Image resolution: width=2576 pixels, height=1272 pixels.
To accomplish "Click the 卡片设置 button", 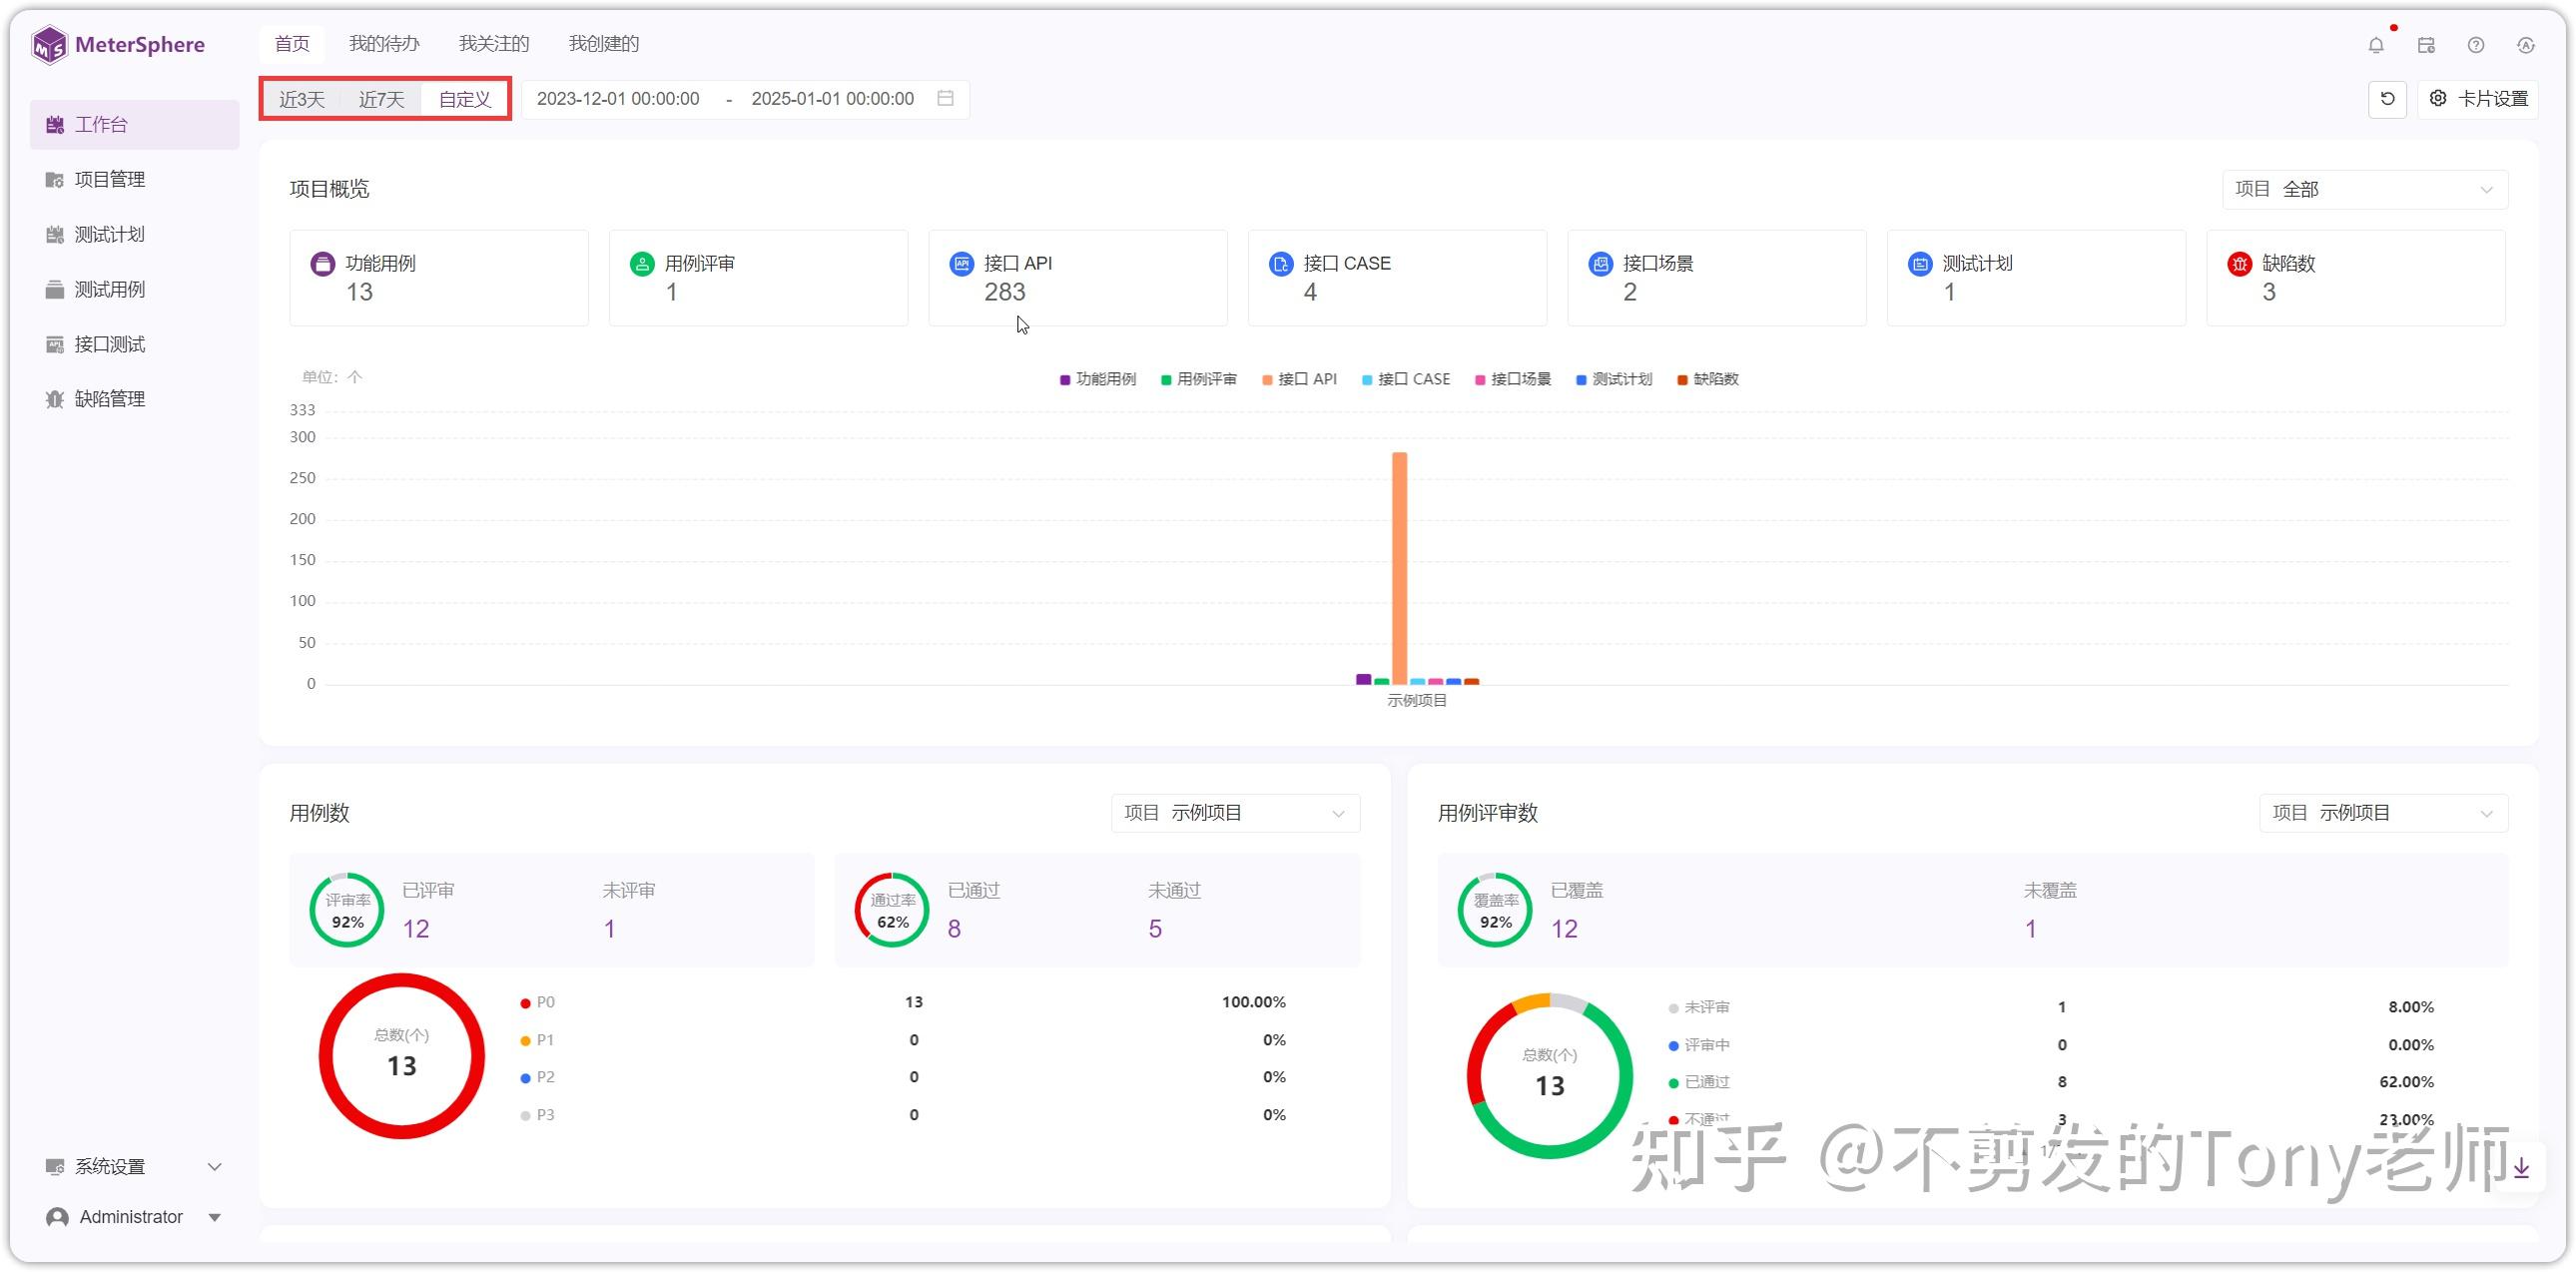I will [2478, 99].
